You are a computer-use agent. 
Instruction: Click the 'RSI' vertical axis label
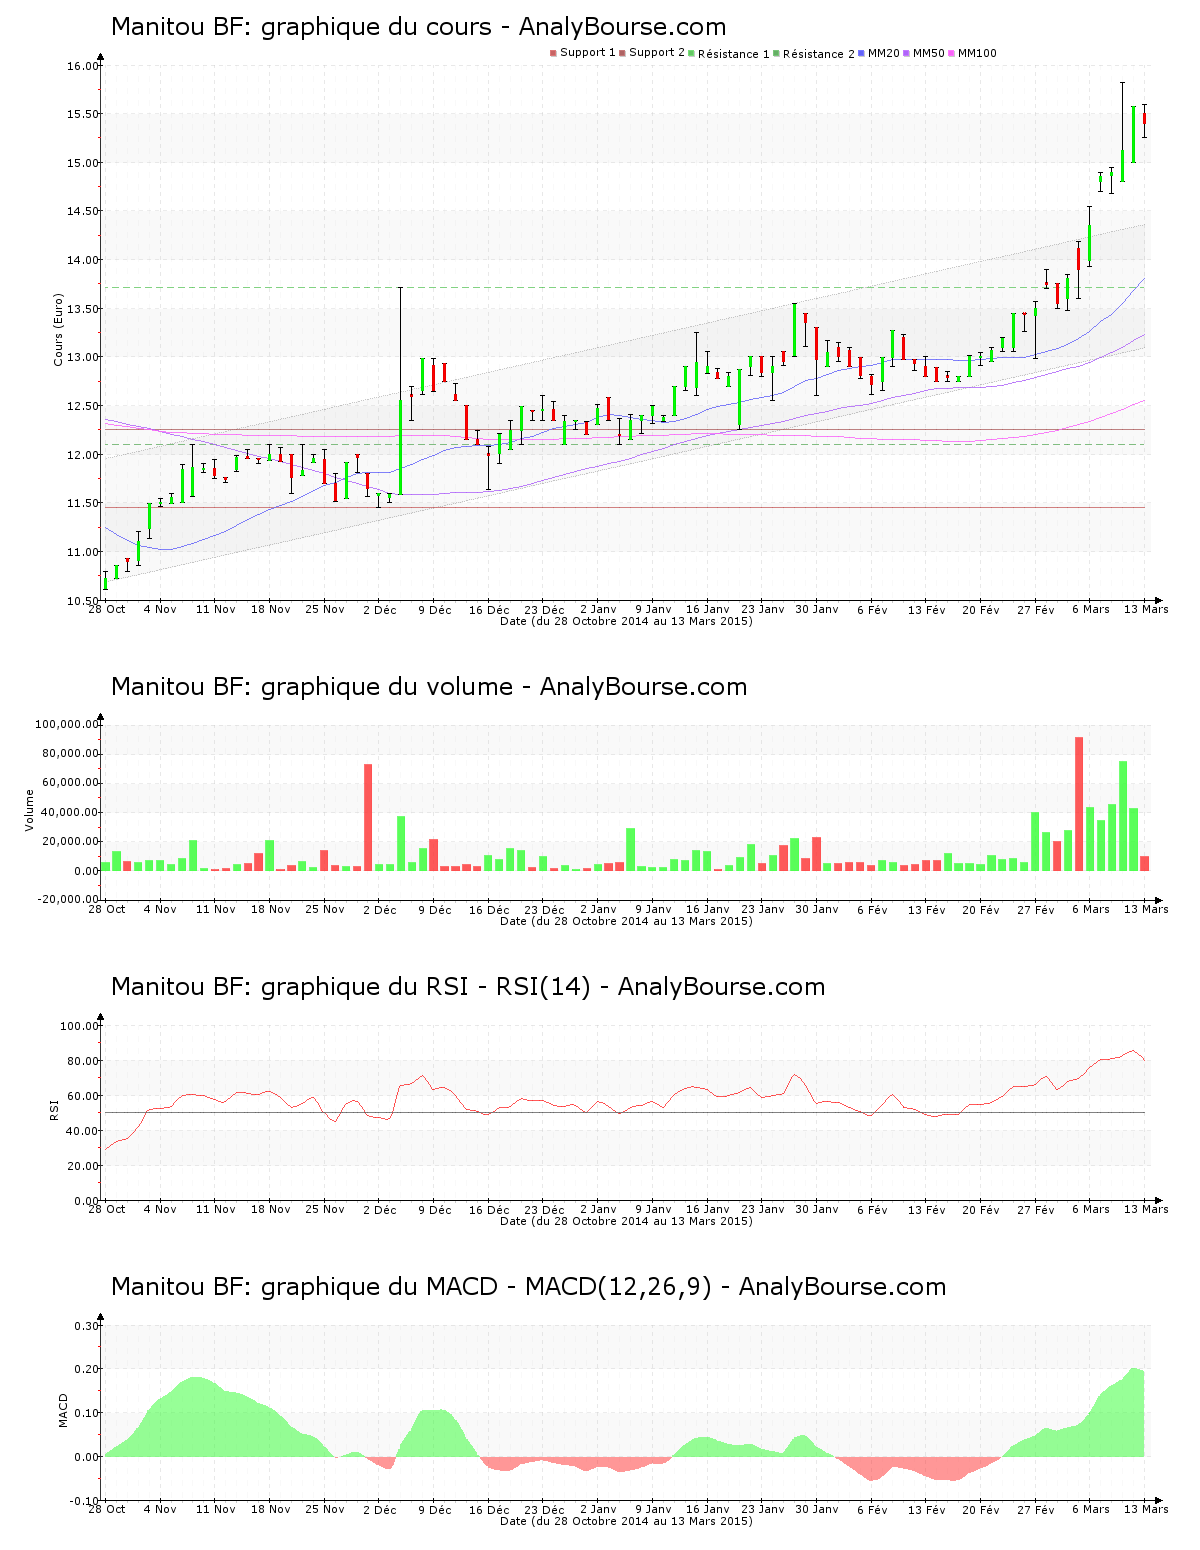pyautogui.click(x=54, y=1109)
